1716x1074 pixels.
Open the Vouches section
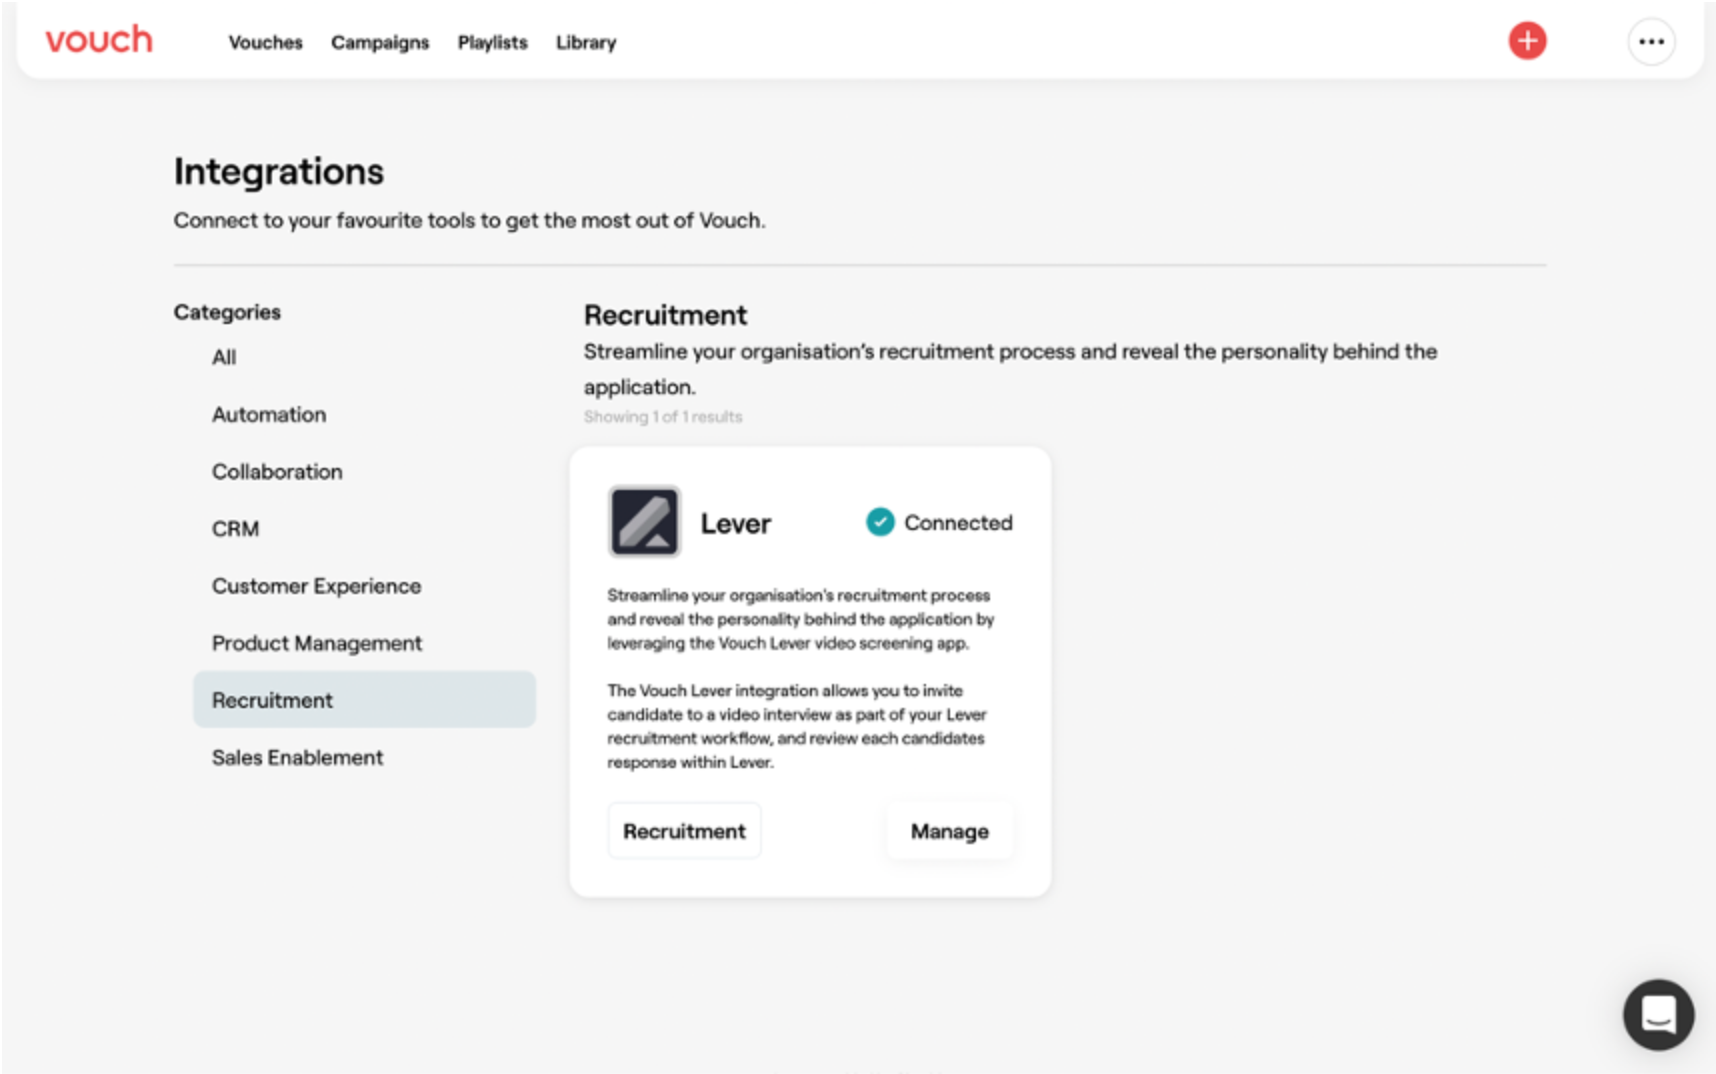tap(265, 42)
